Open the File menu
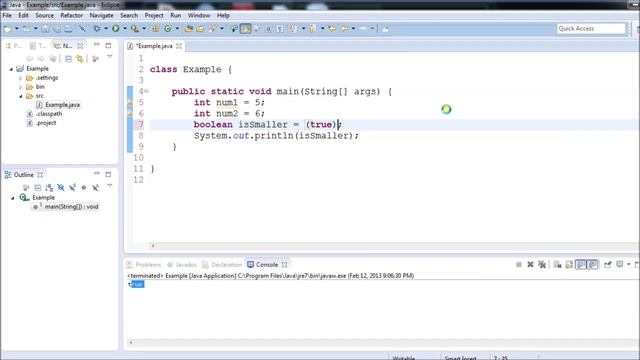The height and width of the screenshot is (360, 640). tap(7, 15)
